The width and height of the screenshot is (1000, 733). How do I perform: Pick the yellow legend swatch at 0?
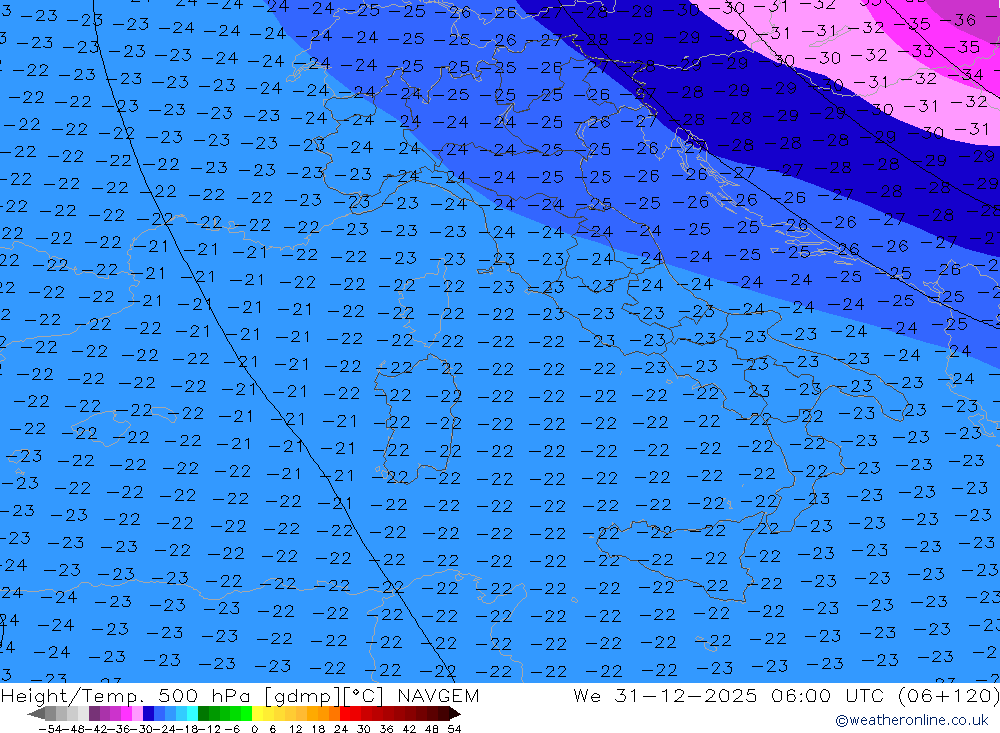(258, 714)
